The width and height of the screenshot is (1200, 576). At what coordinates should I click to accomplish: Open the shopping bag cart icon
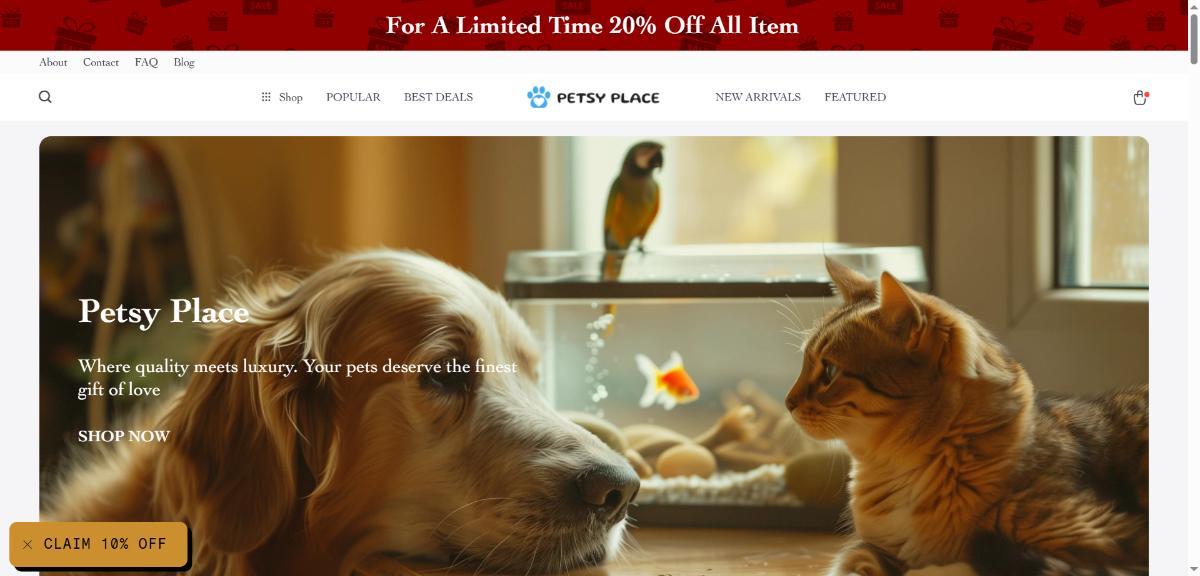(x=1140, y=97)
